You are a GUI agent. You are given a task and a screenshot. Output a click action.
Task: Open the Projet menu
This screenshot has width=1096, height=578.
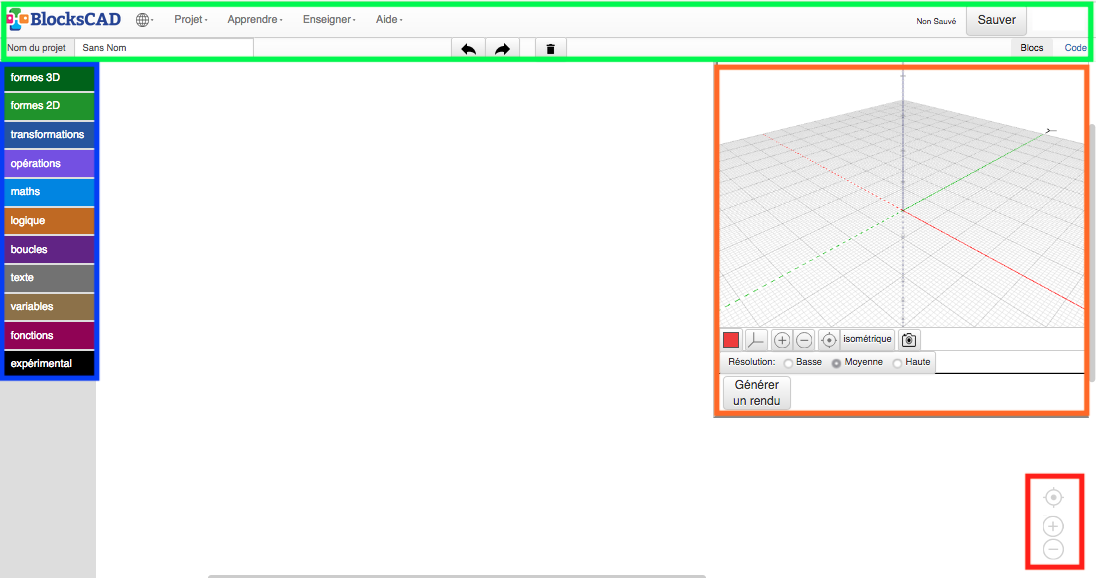(x=191, y=20)
